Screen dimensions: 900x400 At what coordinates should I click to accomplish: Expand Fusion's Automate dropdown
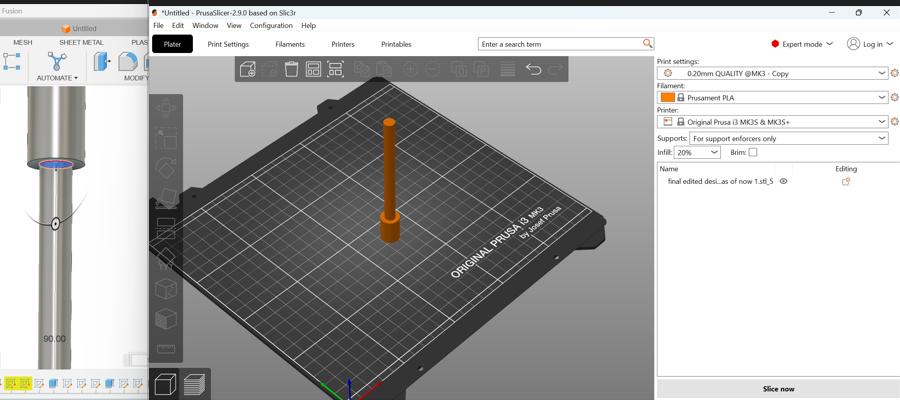pyautogui.click(x=57, y=78)
